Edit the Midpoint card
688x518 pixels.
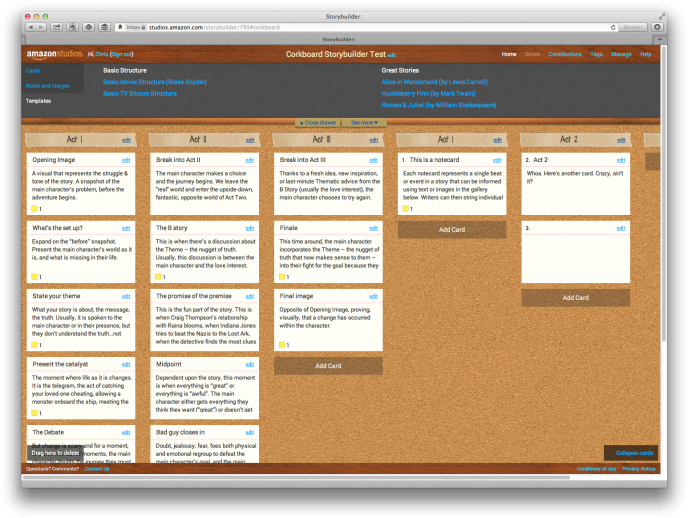tap(250, 364)
